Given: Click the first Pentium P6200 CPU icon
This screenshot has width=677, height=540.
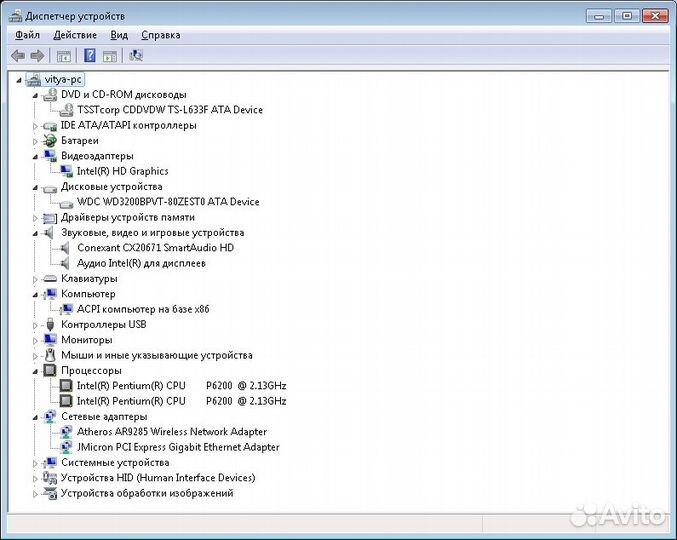Looking at the screenshot, I should 66,385.
